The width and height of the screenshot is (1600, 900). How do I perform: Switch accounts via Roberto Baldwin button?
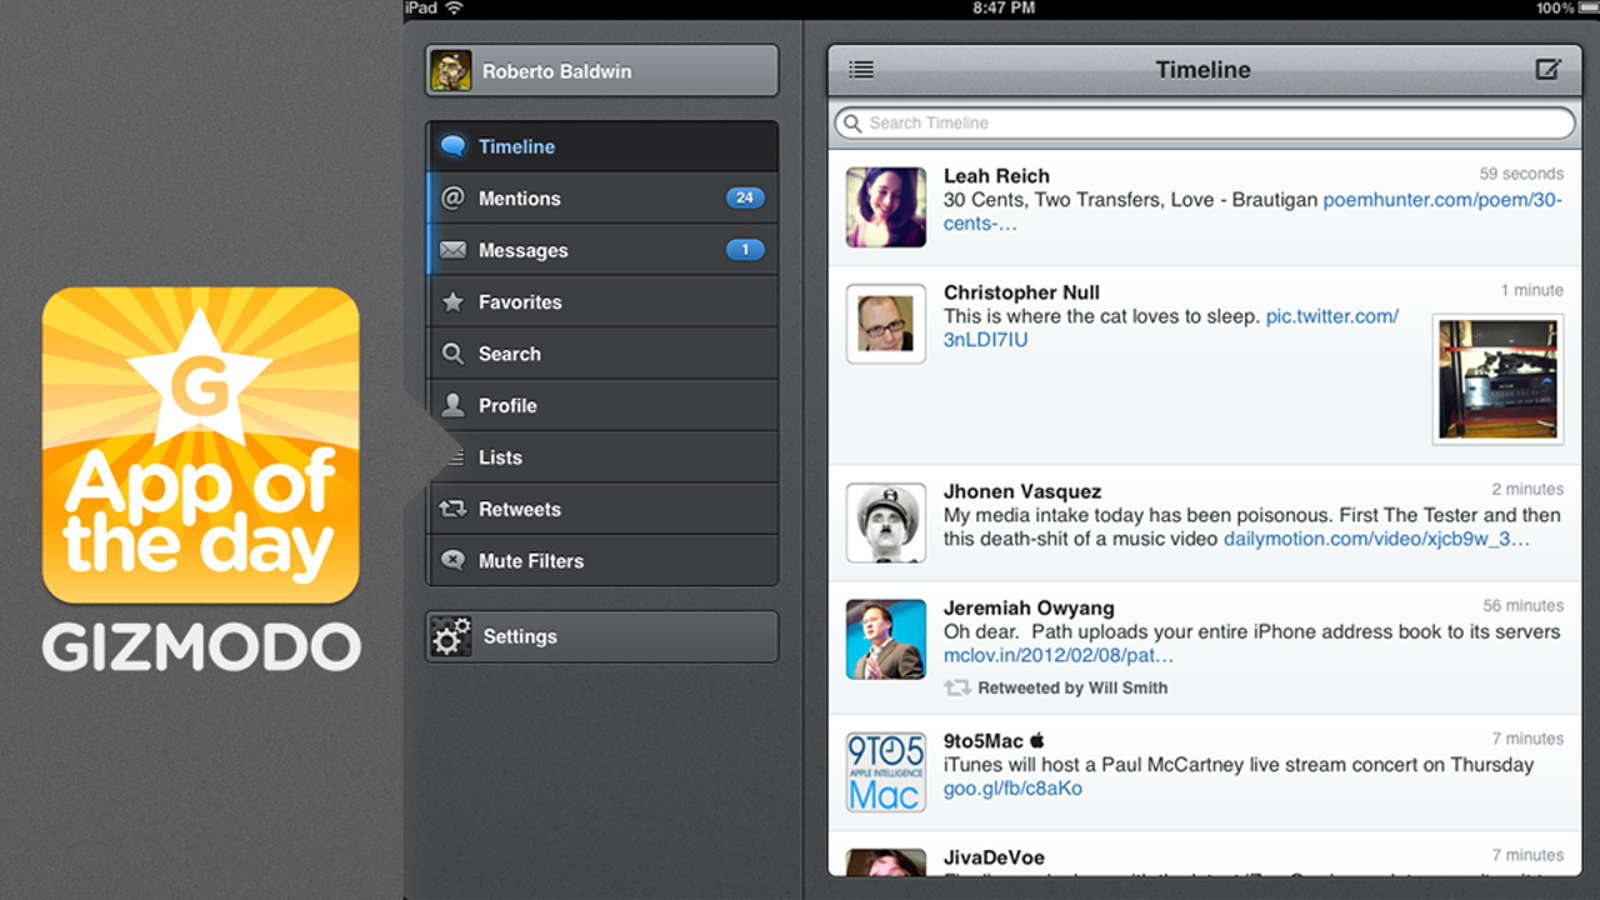(x=602, y=71)
